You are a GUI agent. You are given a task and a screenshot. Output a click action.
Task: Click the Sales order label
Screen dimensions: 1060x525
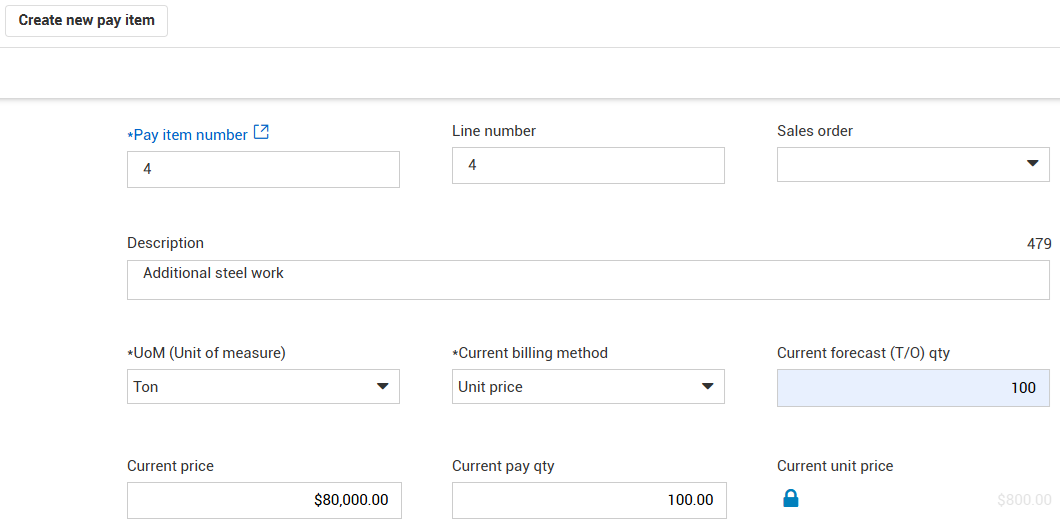tap(815, 131)
